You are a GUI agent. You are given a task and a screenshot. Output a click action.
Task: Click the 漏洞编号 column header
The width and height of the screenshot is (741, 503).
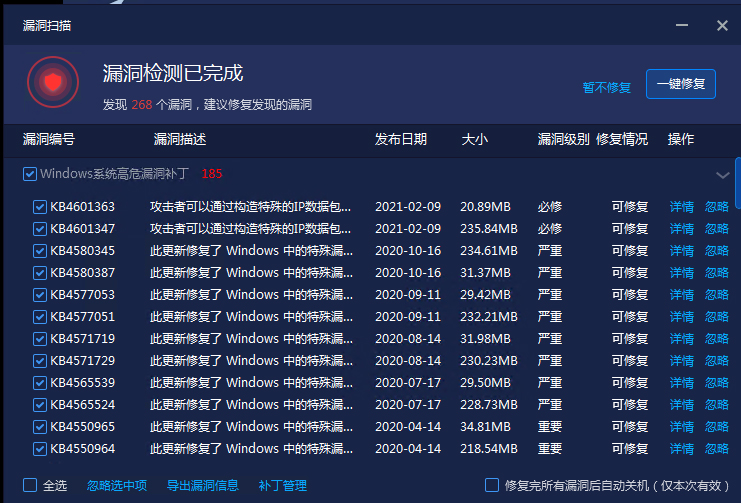[x=49, y=139]
